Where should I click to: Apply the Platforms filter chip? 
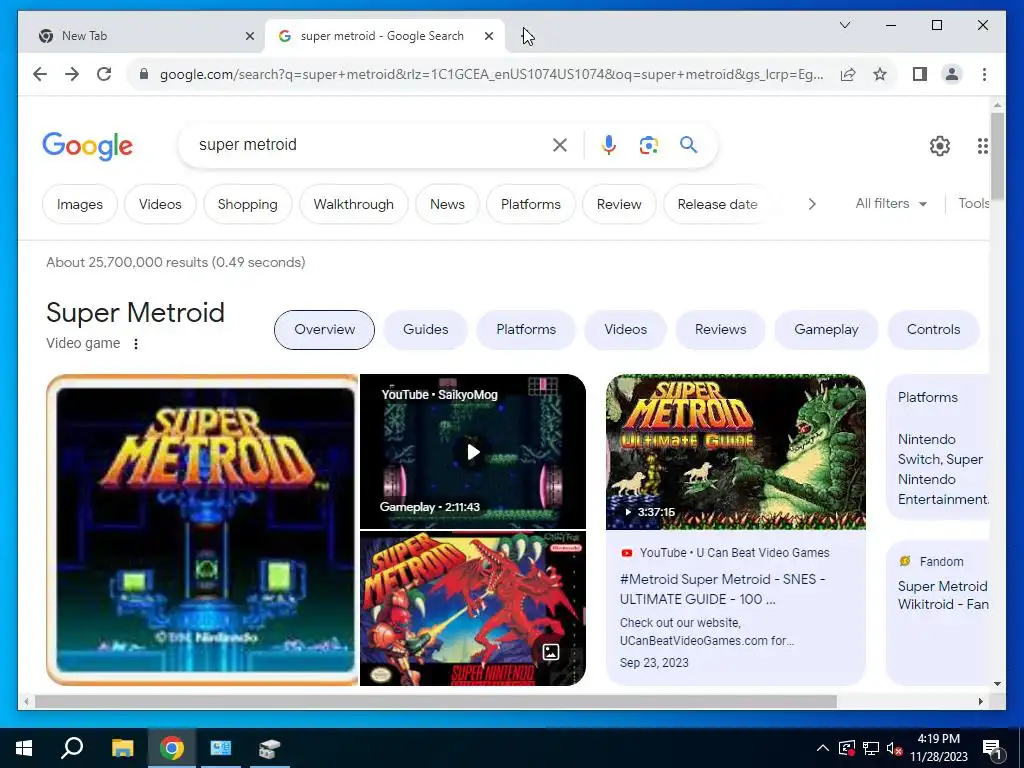click(531, 204)
